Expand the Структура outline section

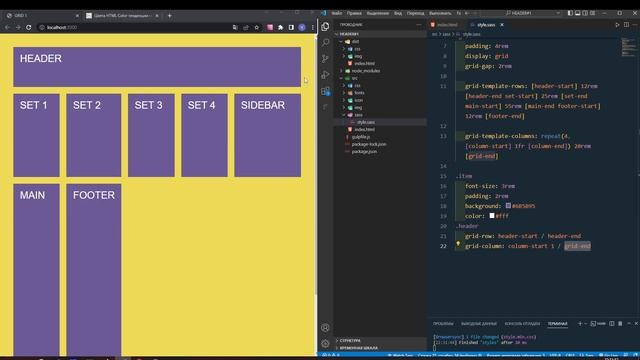pos(380,340)
